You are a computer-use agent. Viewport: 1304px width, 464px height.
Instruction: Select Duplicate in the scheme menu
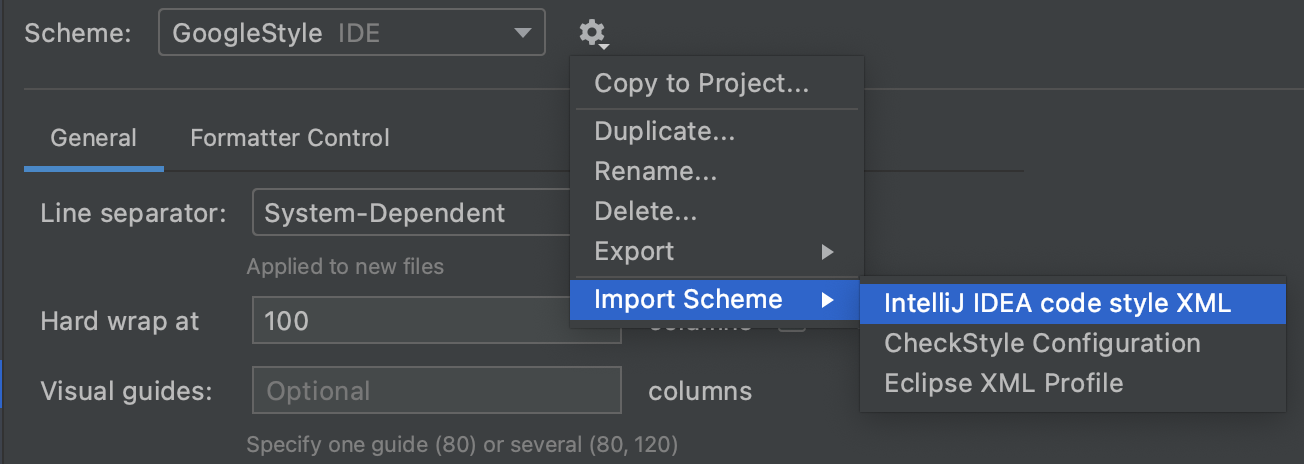click(x=664, y=131)
